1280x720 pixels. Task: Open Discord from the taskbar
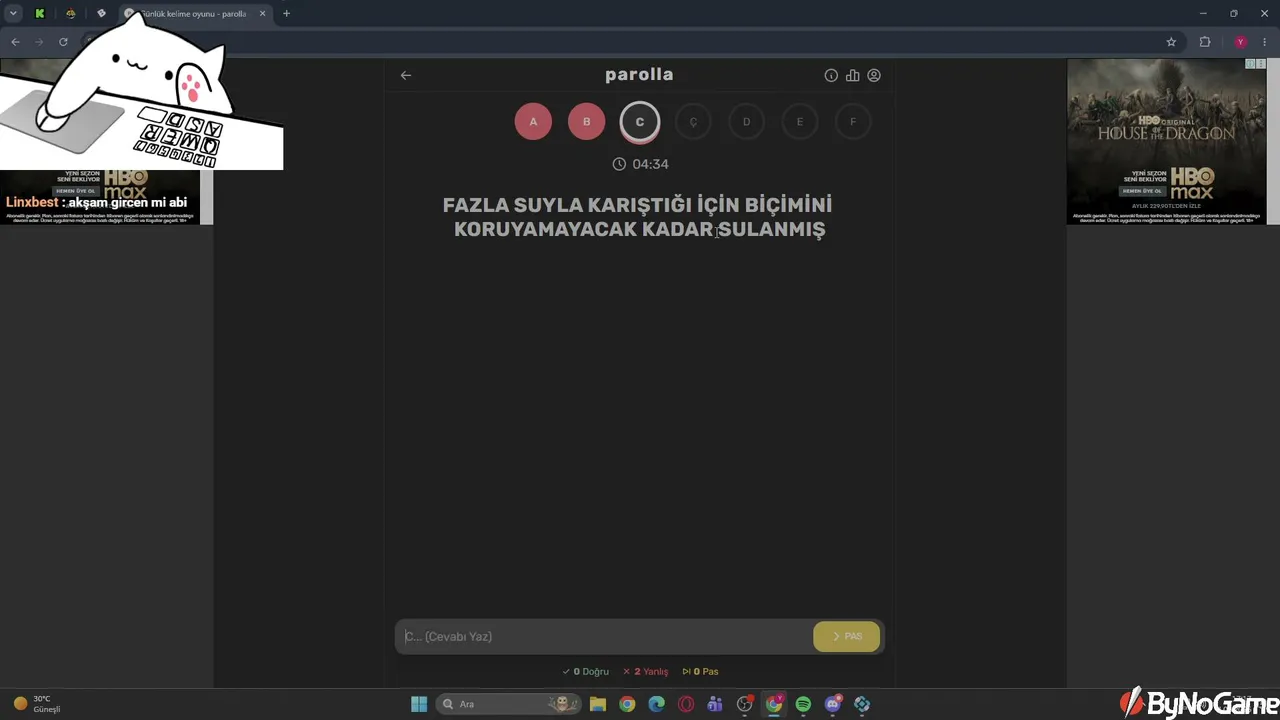tap(833, 704)
